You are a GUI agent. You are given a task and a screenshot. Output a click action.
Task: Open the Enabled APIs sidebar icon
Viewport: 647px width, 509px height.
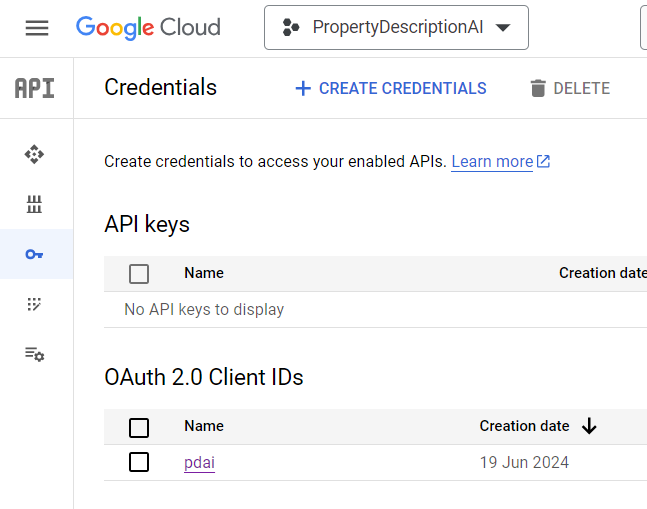point(35,154)
